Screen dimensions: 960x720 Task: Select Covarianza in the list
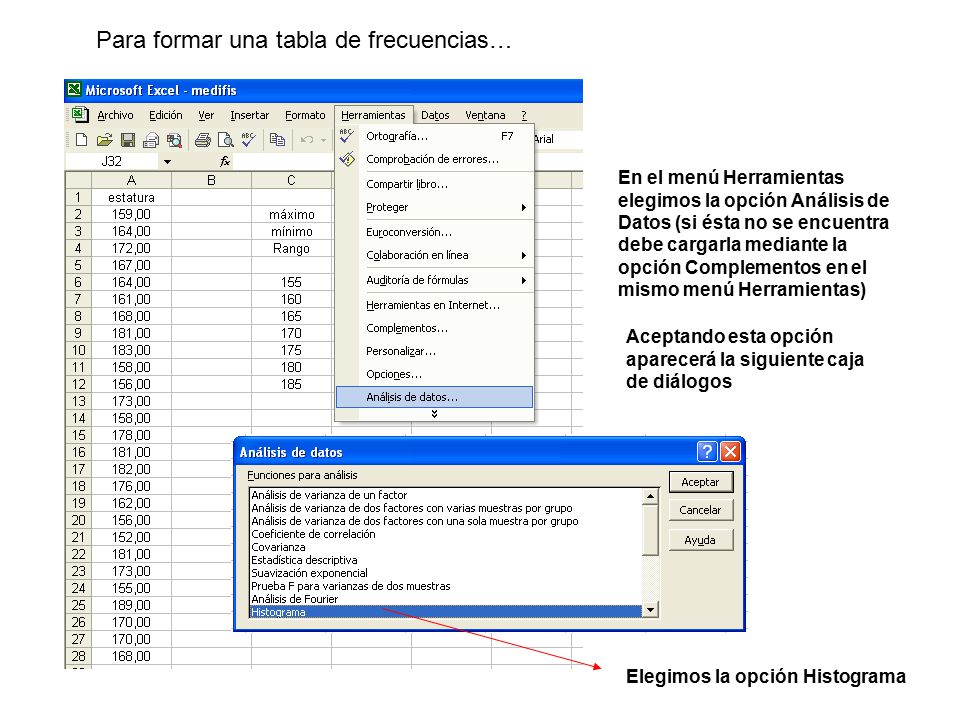tap(446, 547)
